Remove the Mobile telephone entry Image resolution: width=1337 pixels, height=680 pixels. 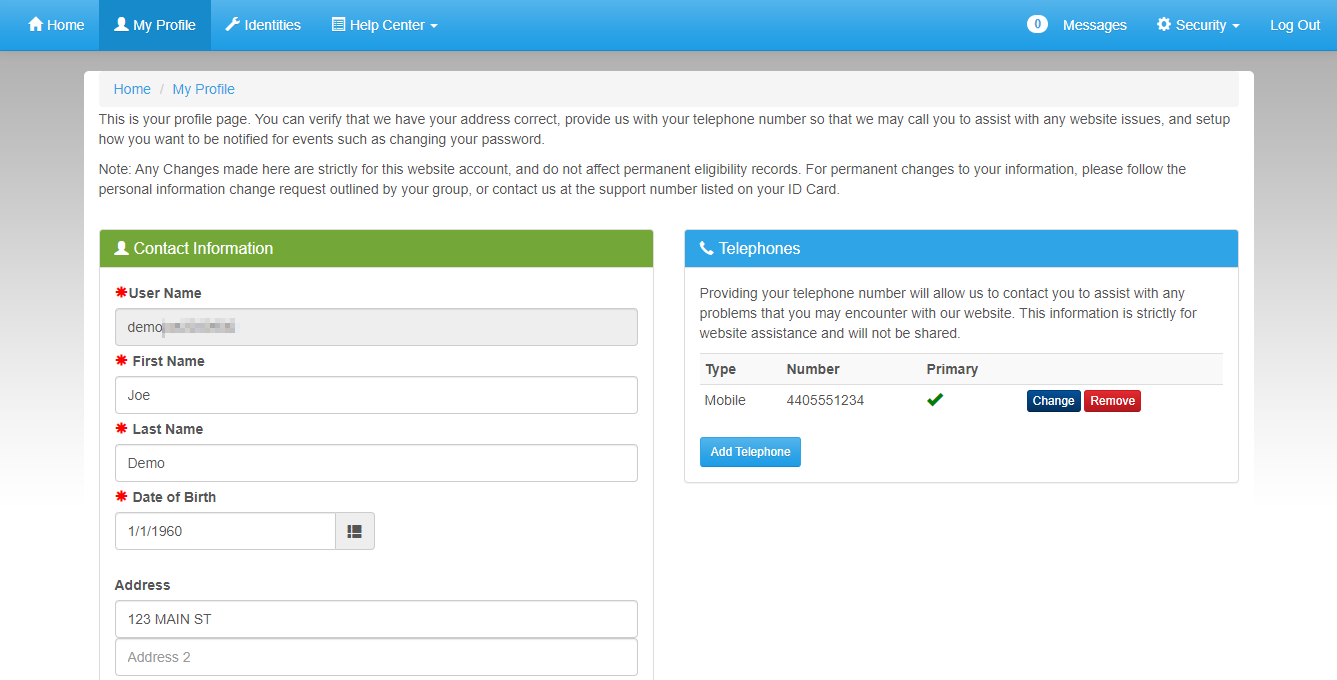point(1112,401)
